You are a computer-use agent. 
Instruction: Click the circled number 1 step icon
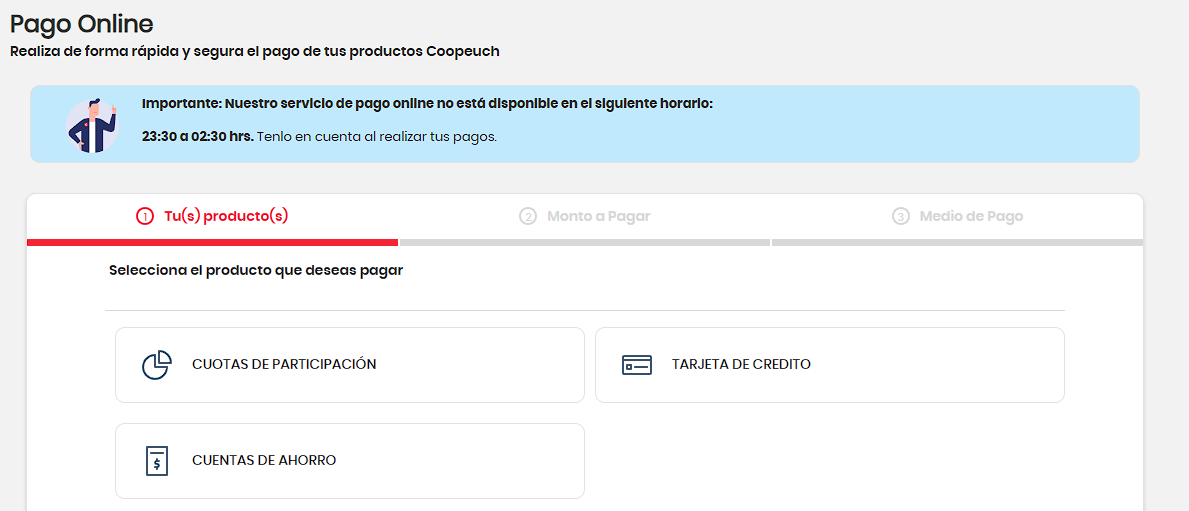click(x=145, y=216)
